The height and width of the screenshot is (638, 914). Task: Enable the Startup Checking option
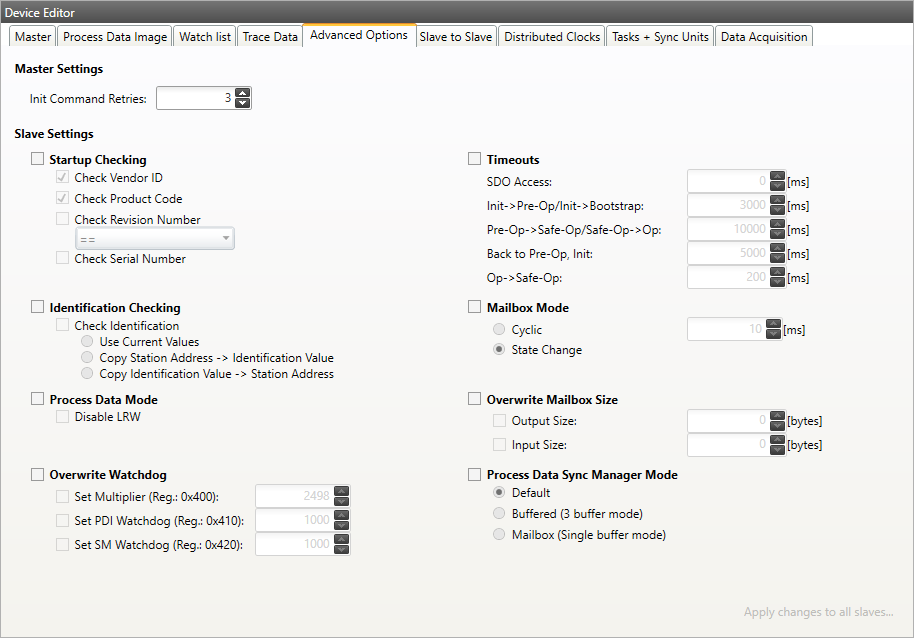coord(37,158)
